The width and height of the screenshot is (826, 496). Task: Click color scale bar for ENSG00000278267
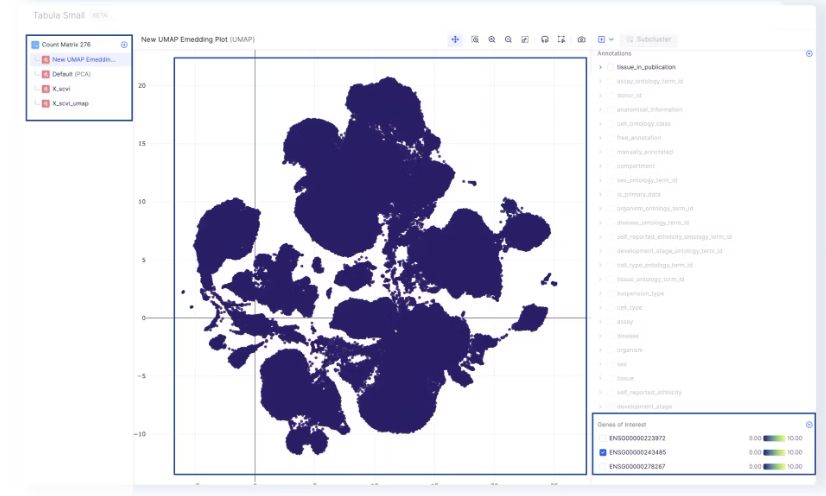774,467
